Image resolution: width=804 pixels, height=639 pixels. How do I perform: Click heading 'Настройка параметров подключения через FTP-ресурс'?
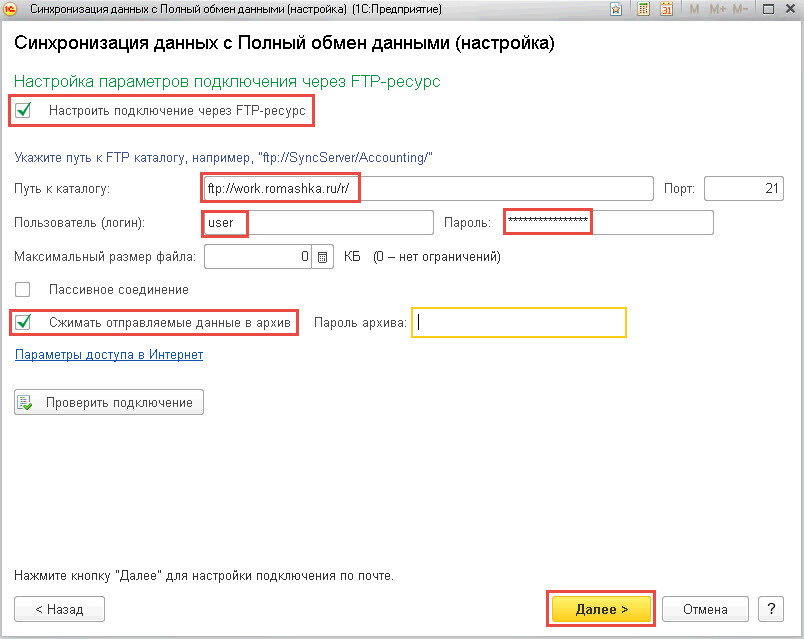[227, 82]
